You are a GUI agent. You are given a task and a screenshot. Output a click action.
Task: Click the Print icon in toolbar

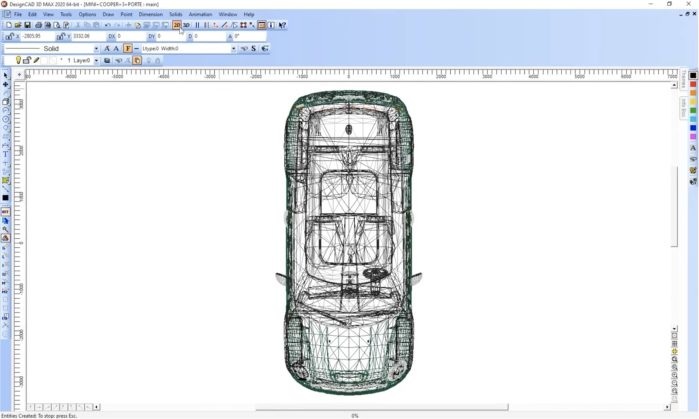[x=38, y=25]
